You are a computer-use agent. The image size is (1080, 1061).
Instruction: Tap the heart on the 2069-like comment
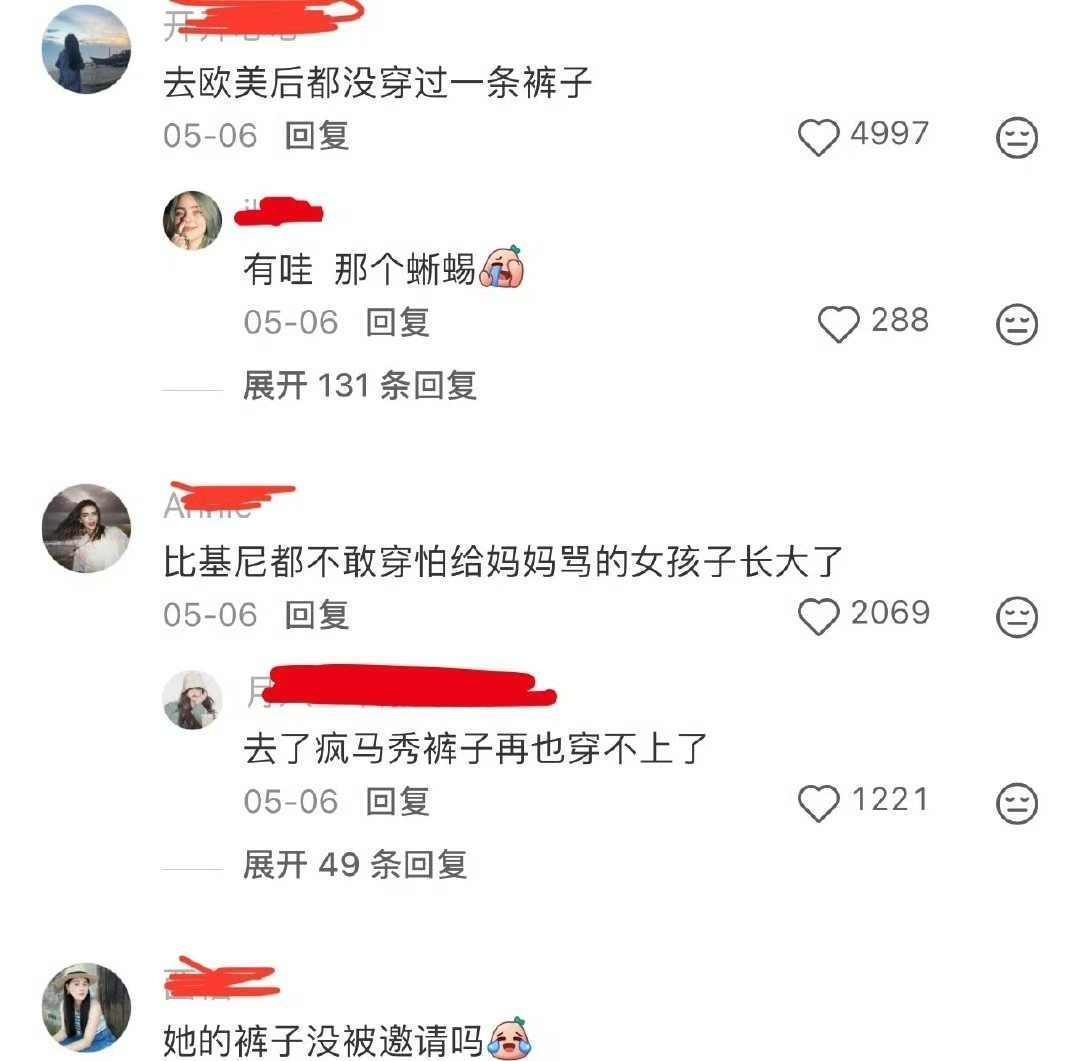(x=818, y=616)
